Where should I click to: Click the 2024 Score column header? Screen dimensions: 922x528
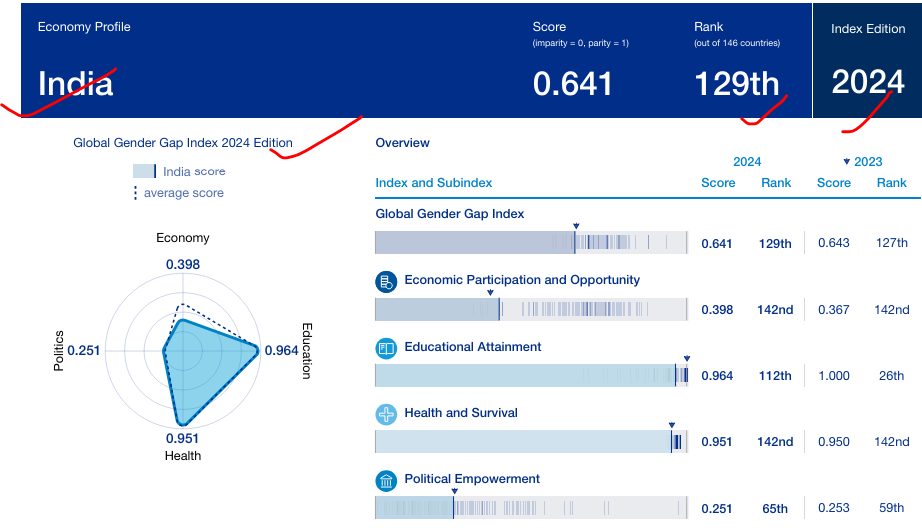coord(718,183)
